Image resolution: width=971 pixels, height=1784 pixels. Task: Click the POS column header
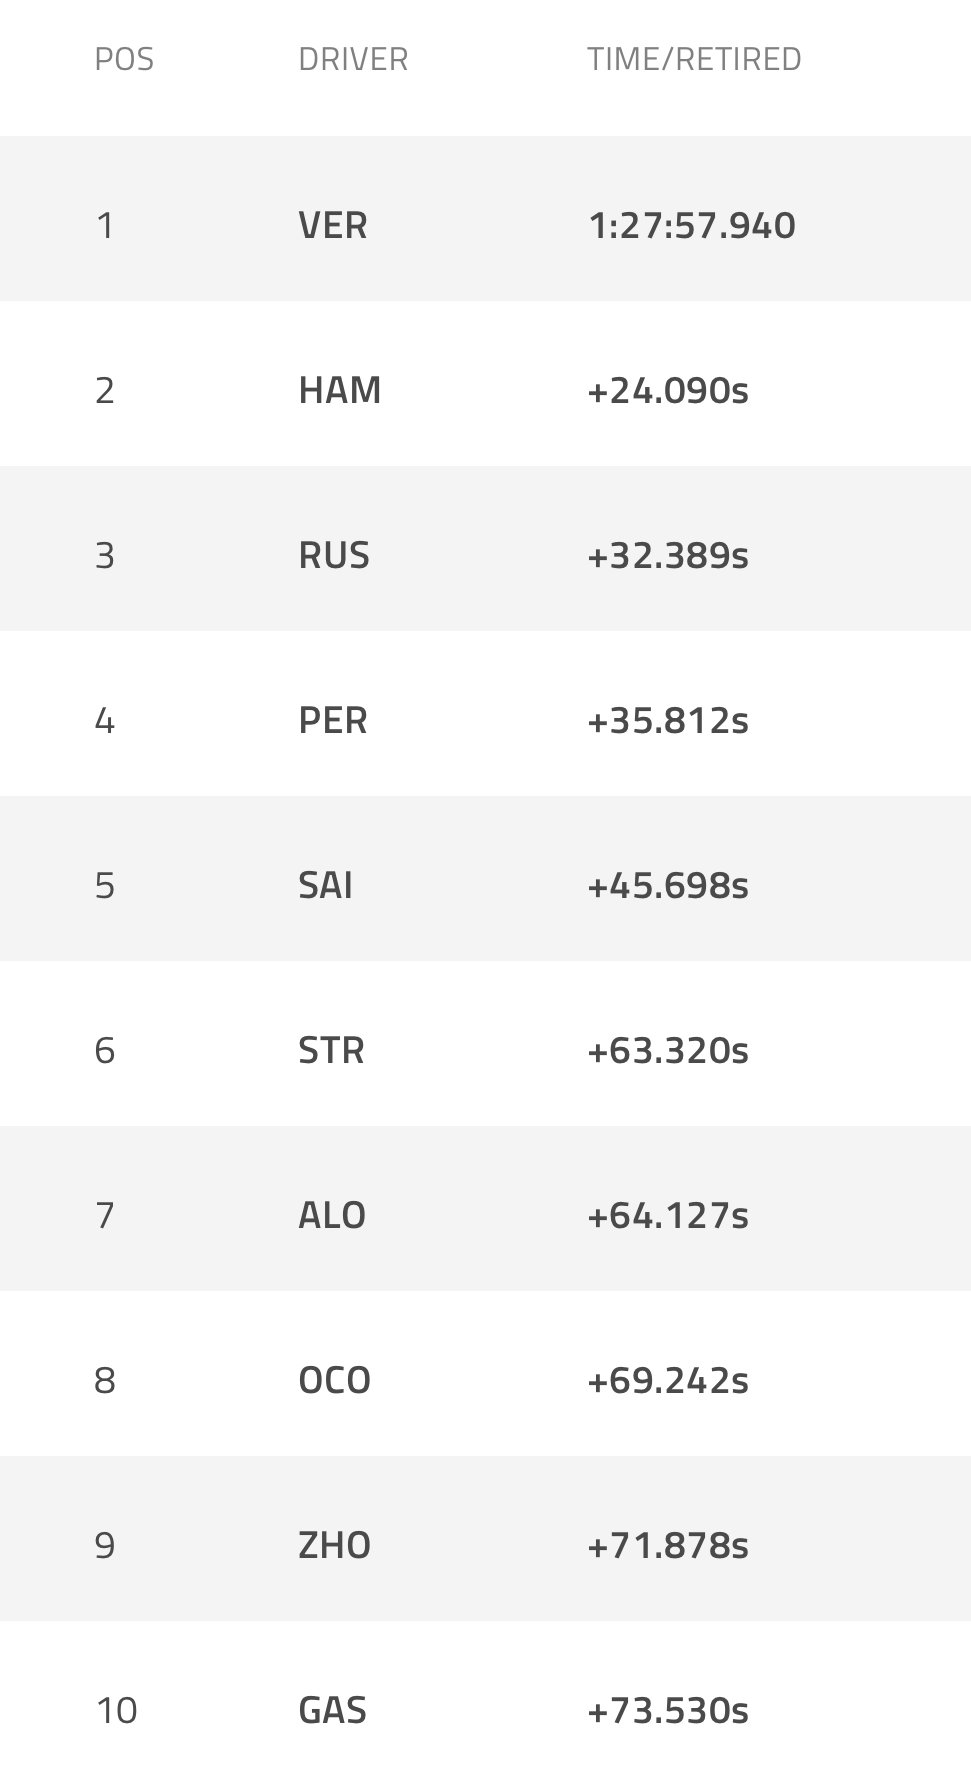point(124,60)
